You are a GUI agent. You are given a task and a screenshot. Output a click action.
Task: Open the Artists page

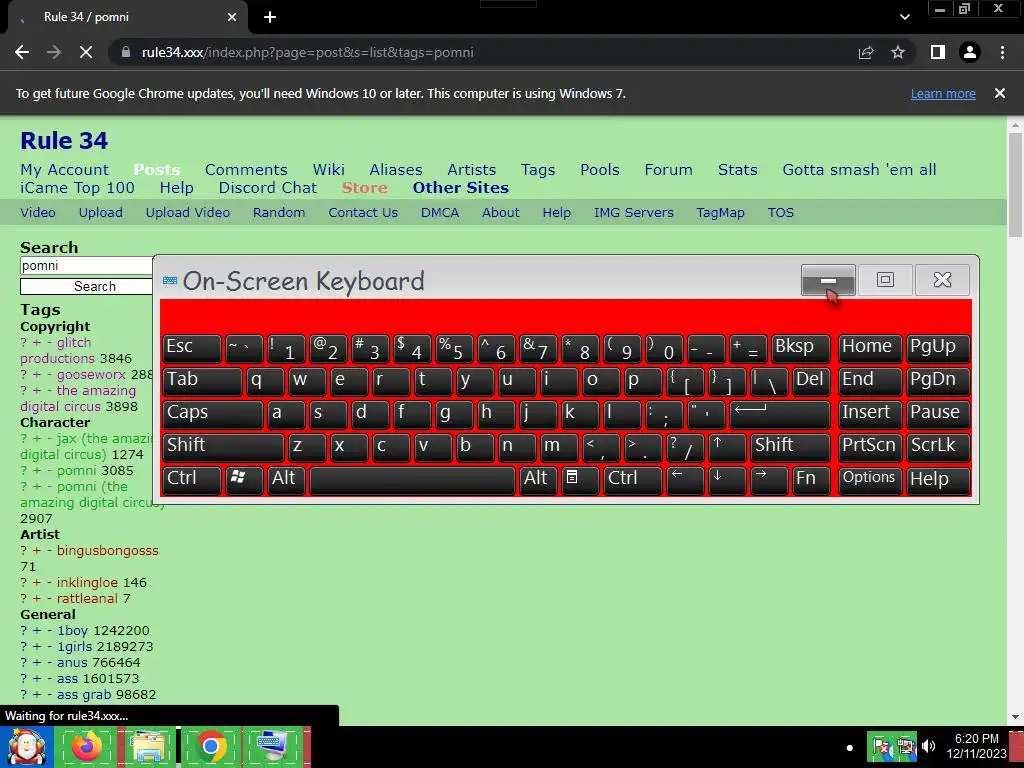[472, 170]
